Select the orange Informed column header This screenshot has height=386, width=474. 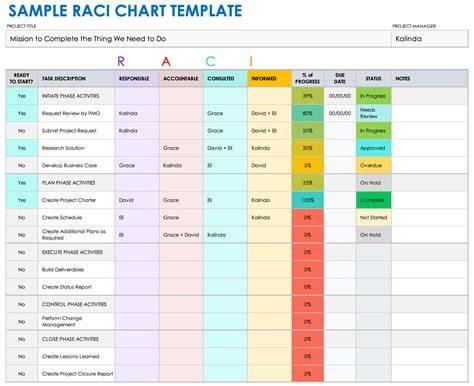pos(270,79)
